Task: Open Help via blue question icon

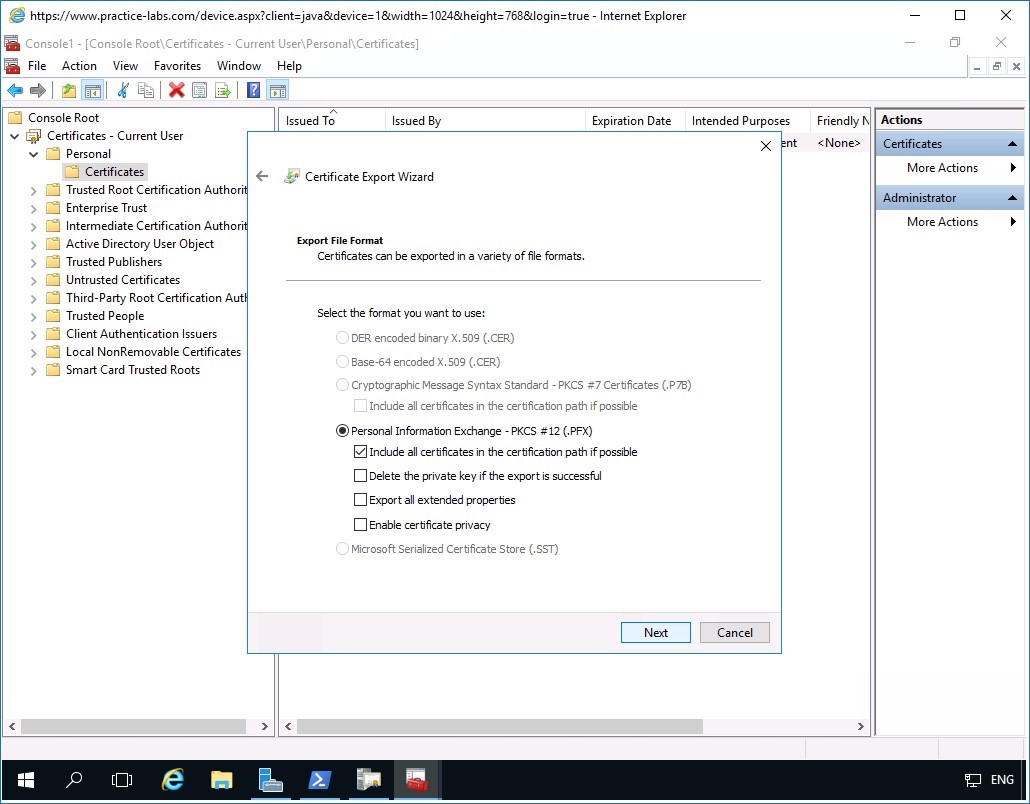Action: (x=254, y=90)
